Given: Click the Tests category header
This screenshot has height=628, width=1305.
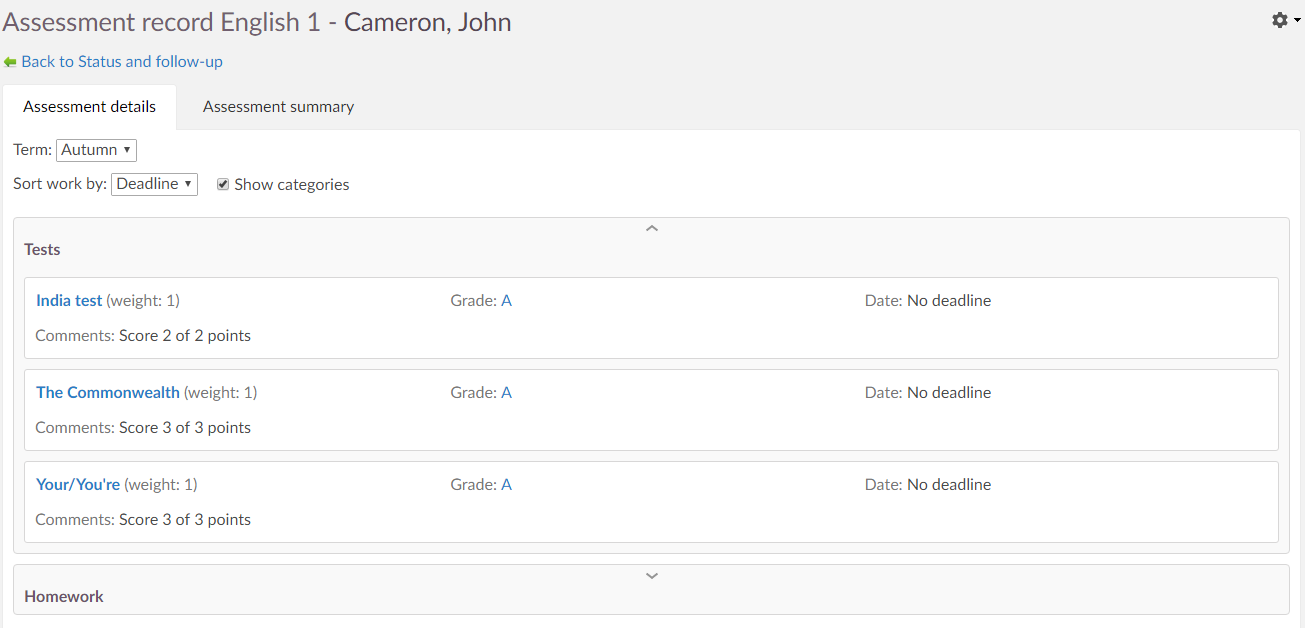Looking at the screenshot, I should (x=43, y=250).
